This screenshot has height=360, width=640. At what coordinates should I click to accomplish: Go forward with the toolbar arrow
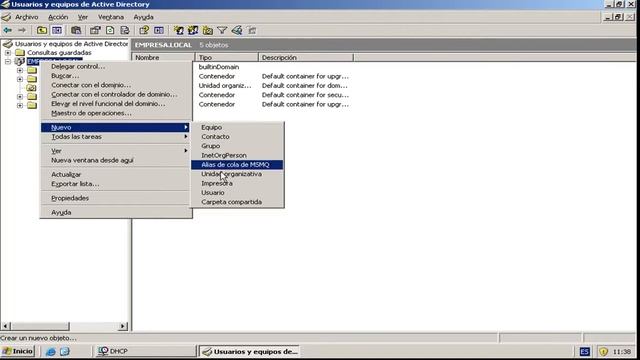(22, 30)
